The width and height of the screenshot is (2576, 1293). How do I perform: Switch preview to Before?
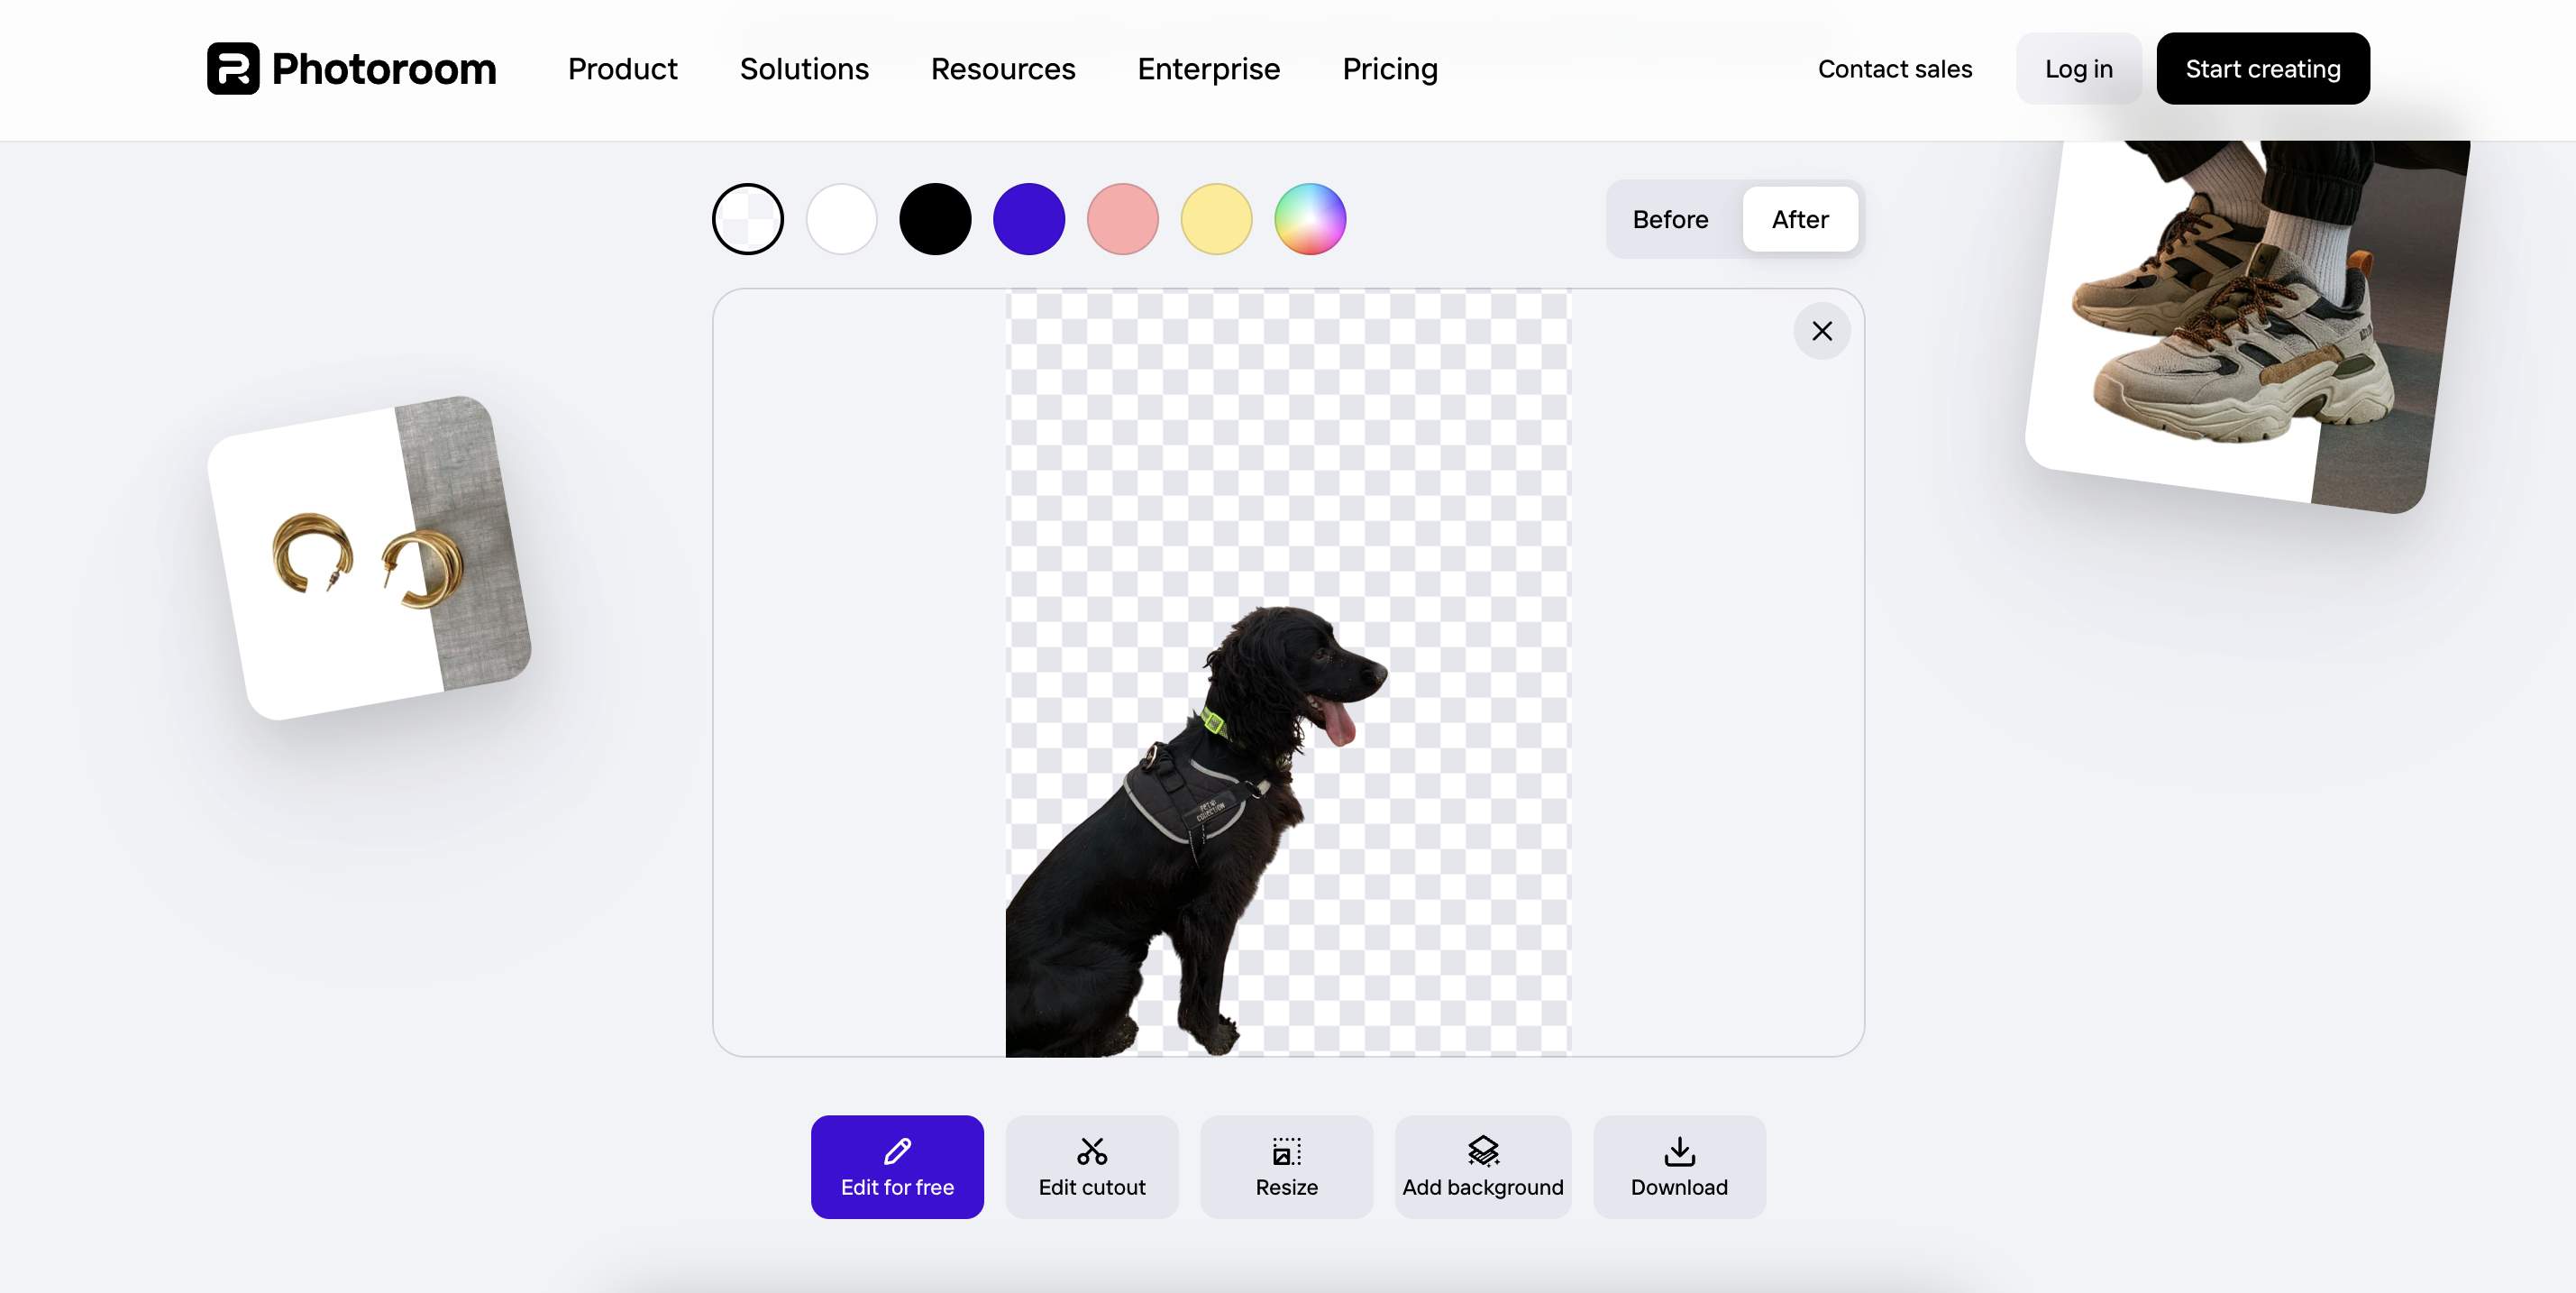[1670, 219]
